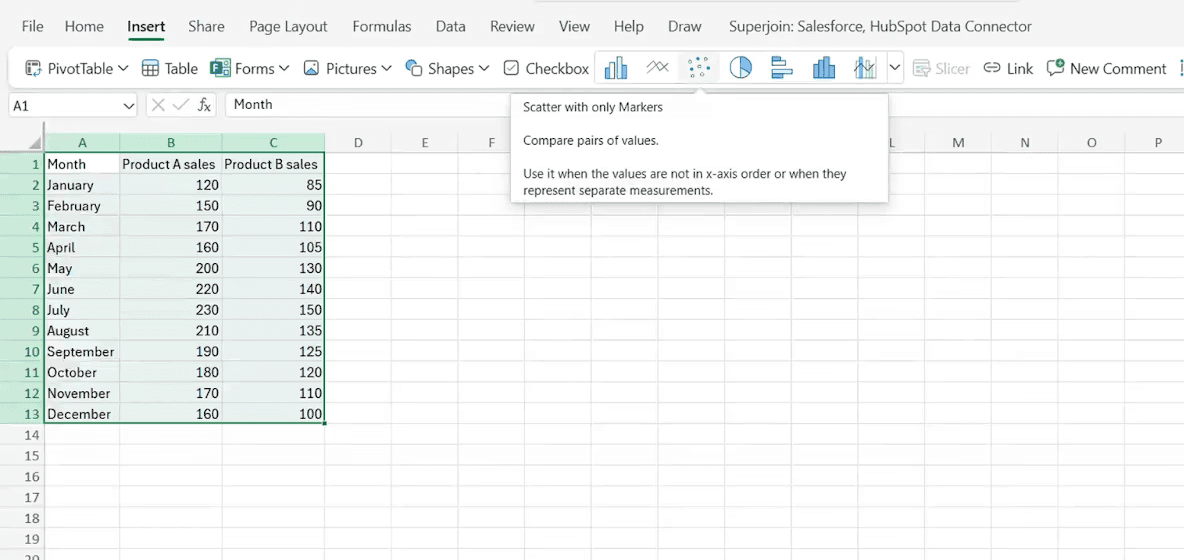
Task: Click the Product A sales cell
Action: click(171, 164)
